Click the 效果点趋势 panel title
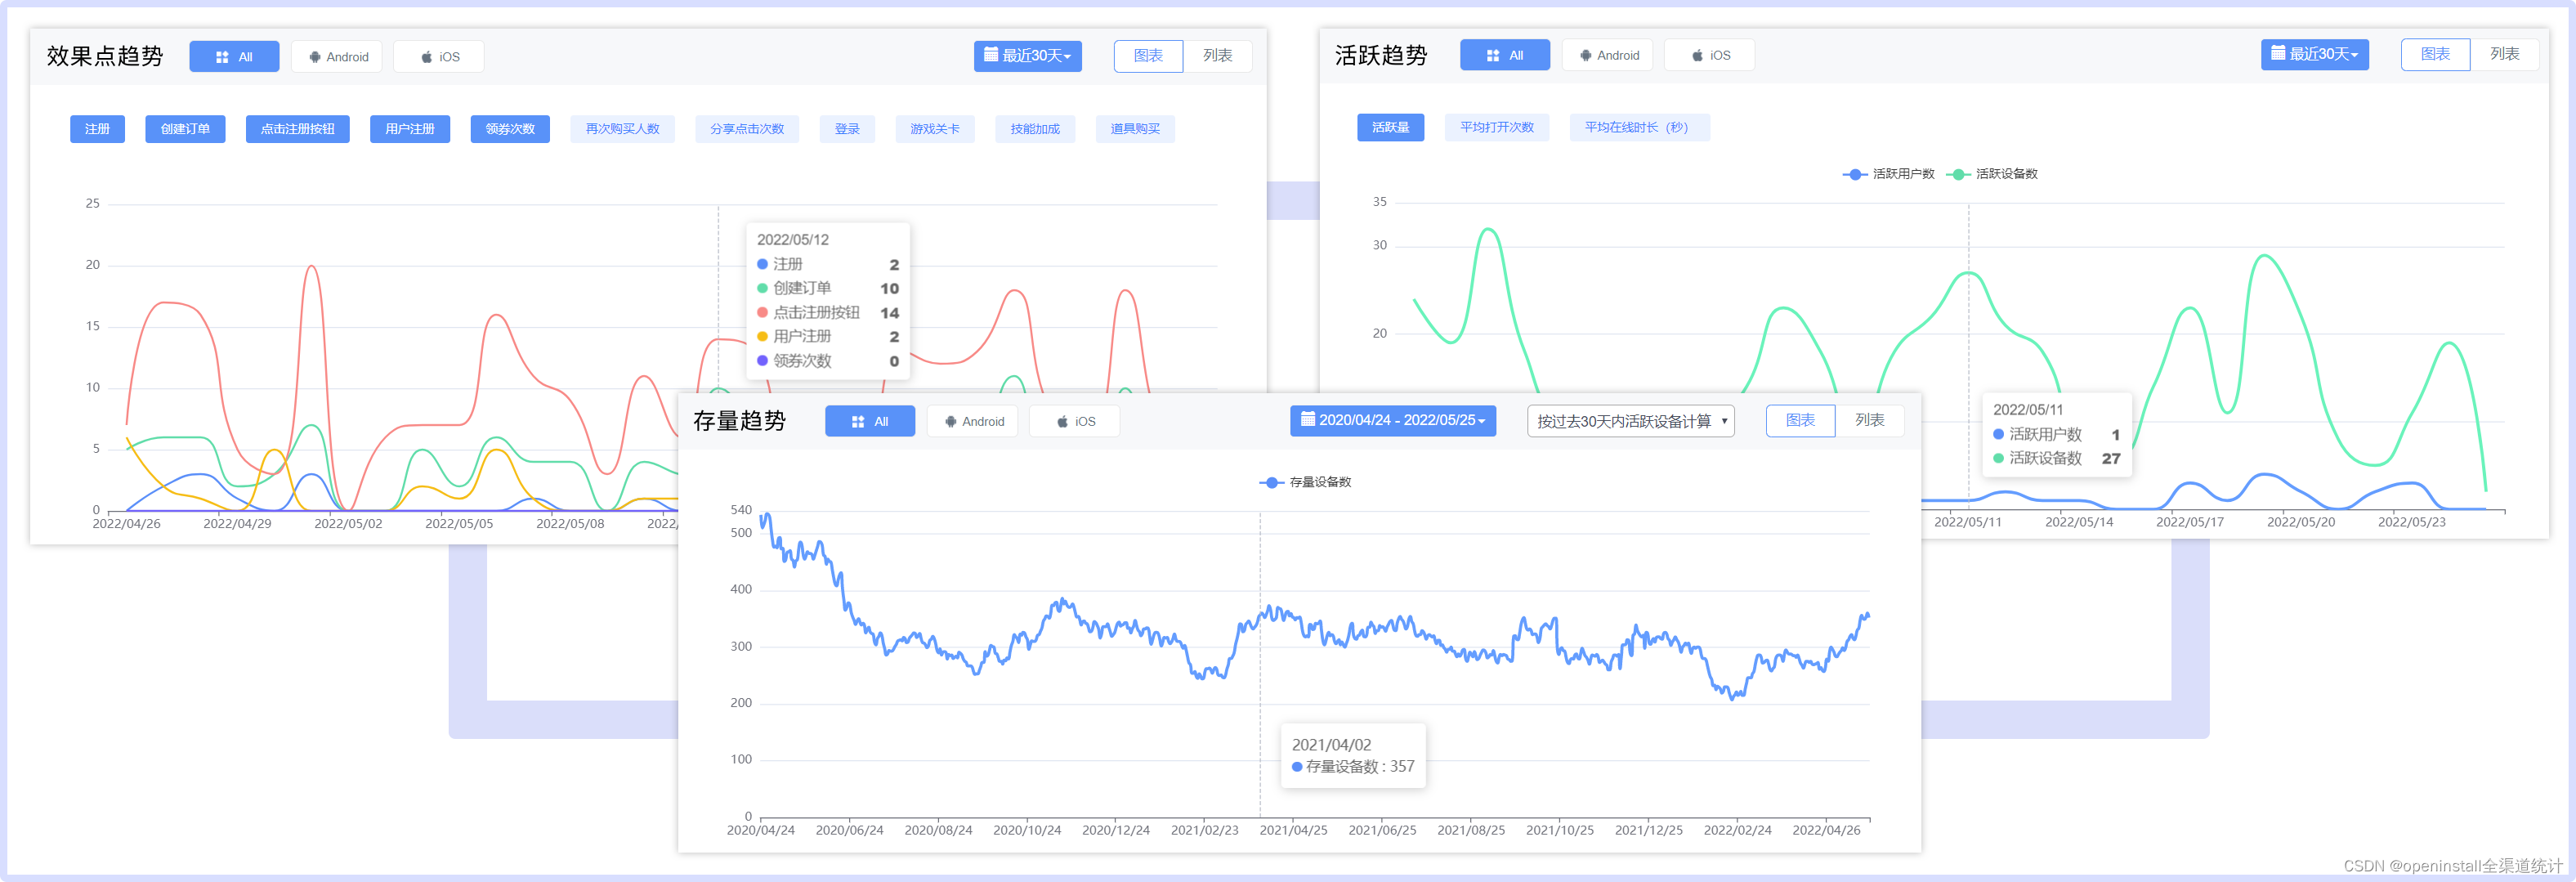The image size is (2576, 882). (105, 56)
